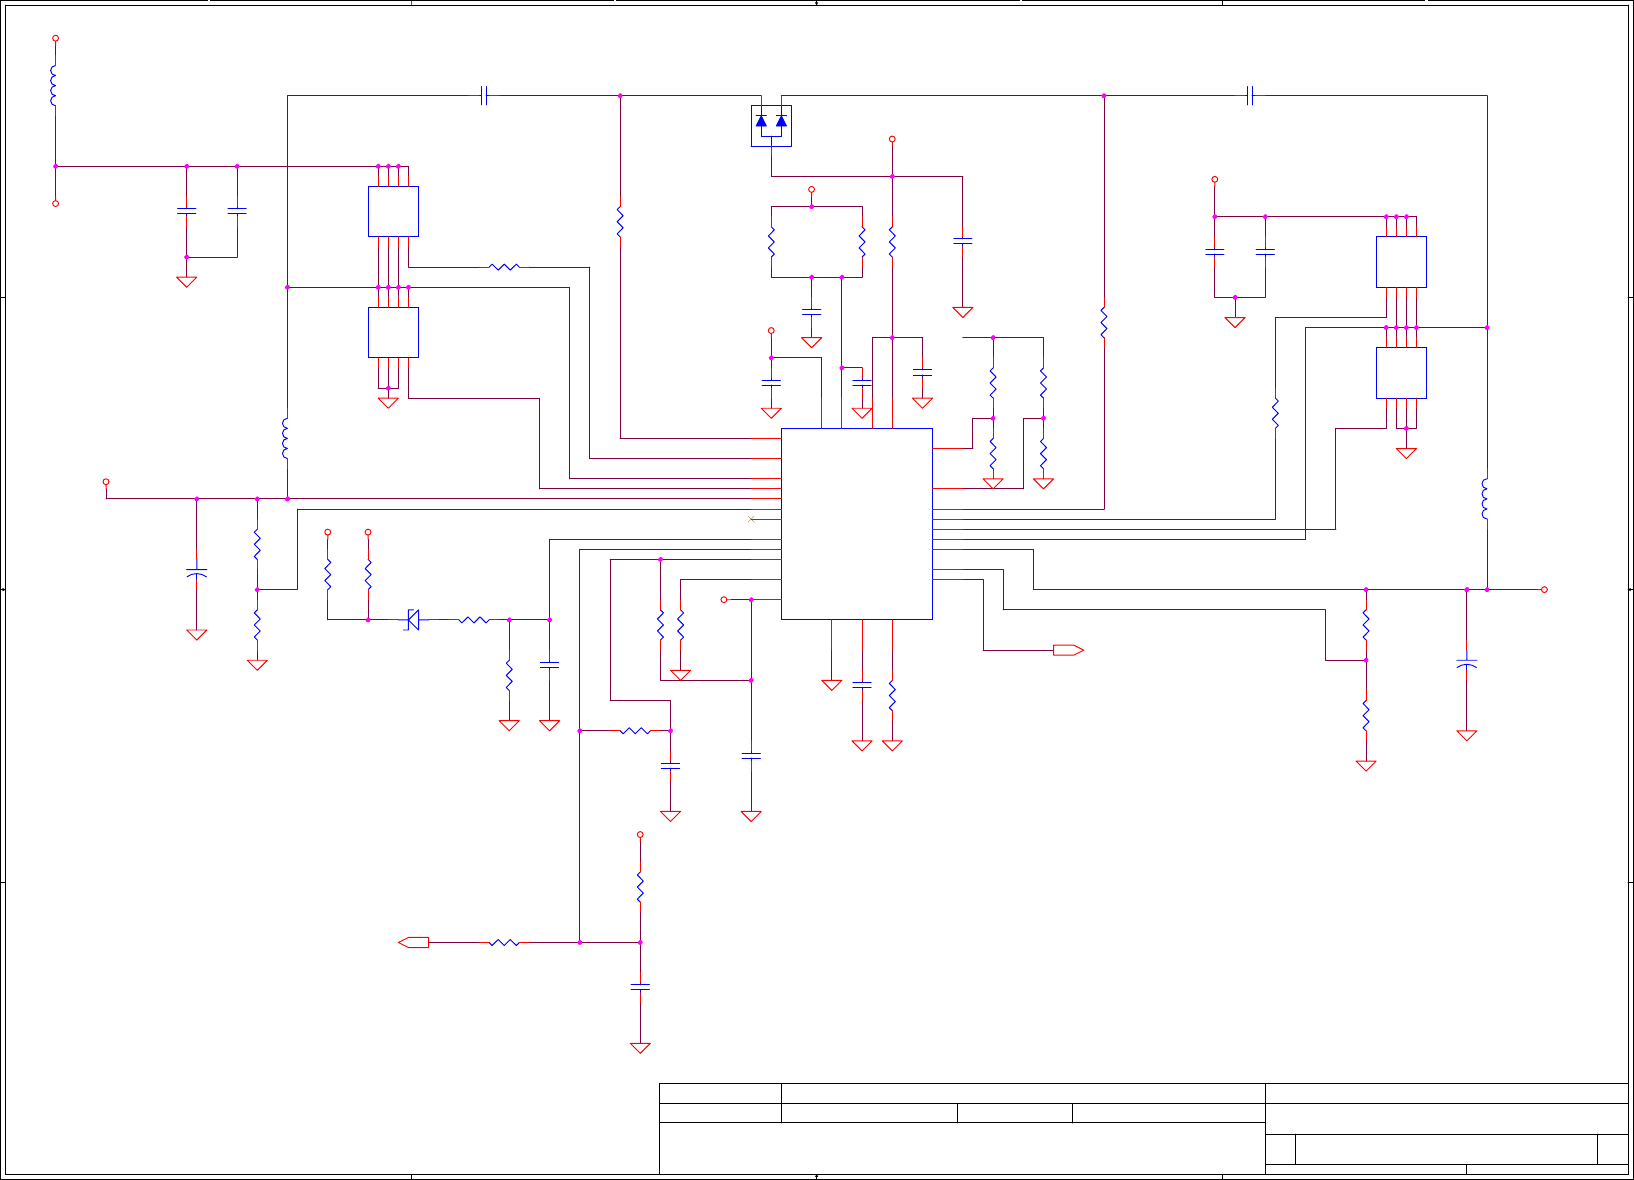
Task: Select the lower-right transistor package block
Action: point(1401,373)
